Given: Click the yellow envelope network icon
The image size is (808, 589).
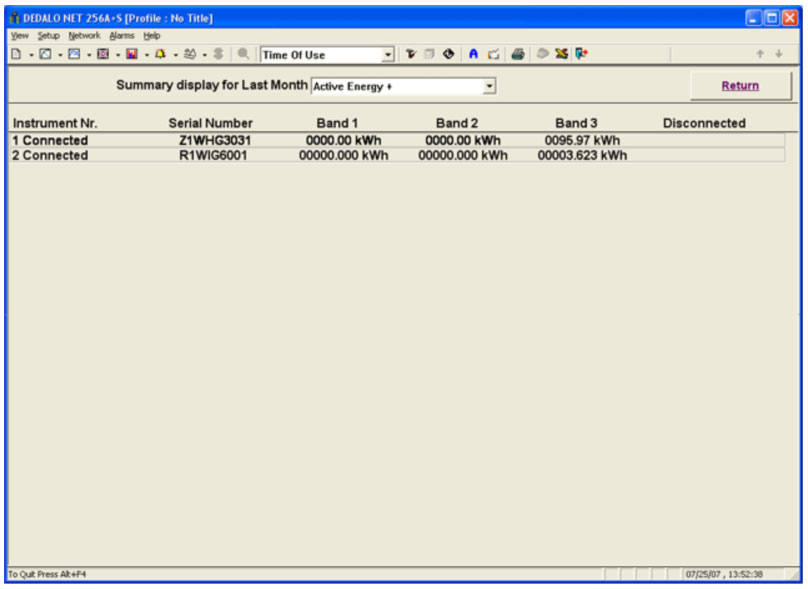Looking at the screenshot, I should [x=562, y=54].
